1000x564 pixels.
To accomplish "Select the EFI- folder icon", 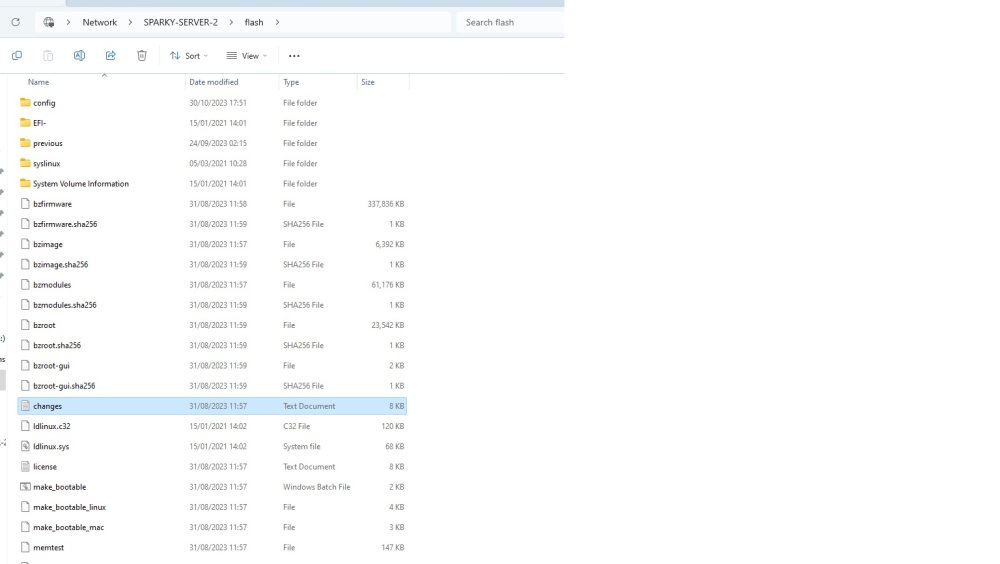I will point(25,122).
